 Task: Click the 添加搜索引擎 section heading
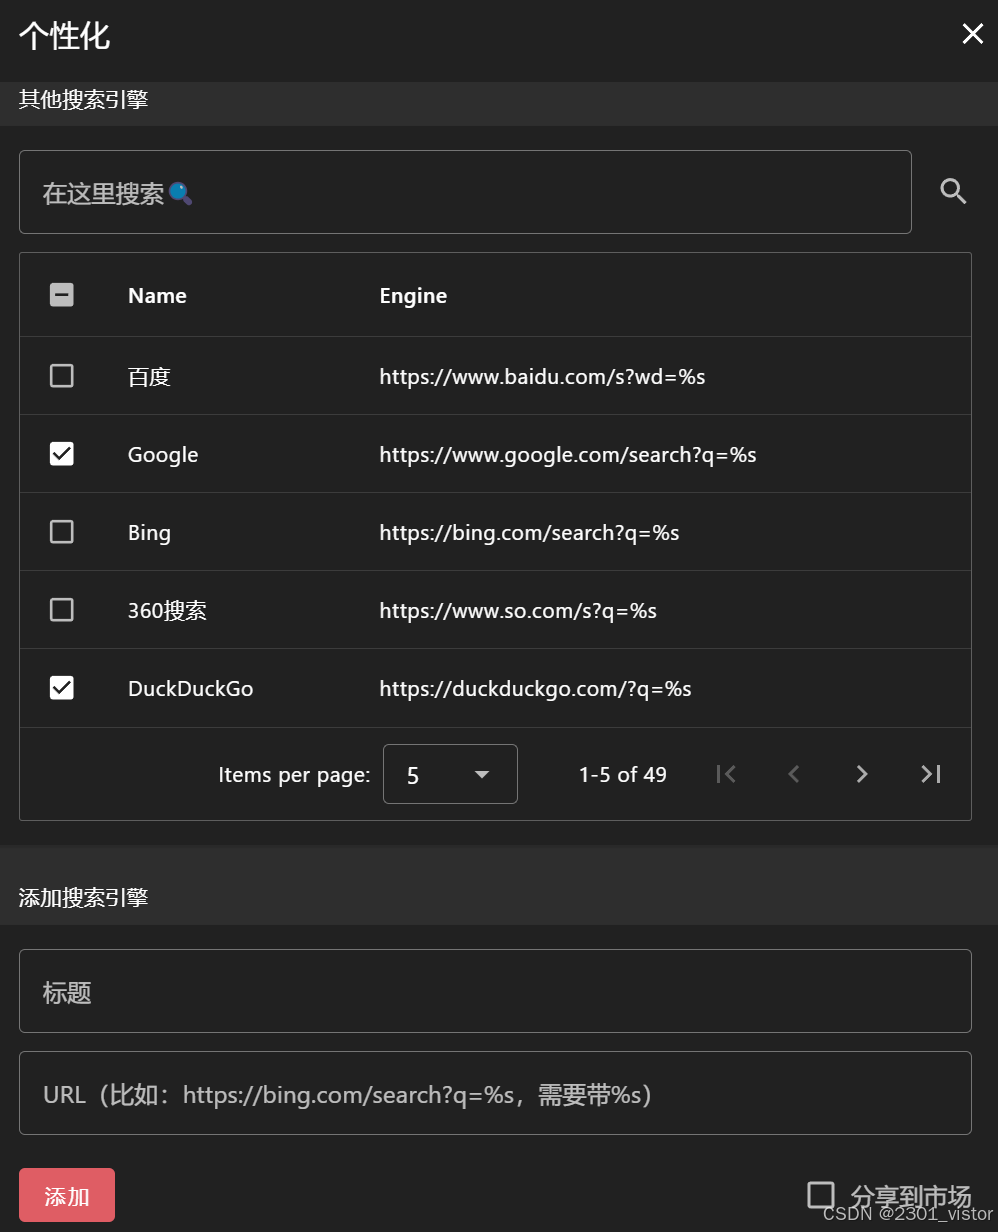[83, 898]
